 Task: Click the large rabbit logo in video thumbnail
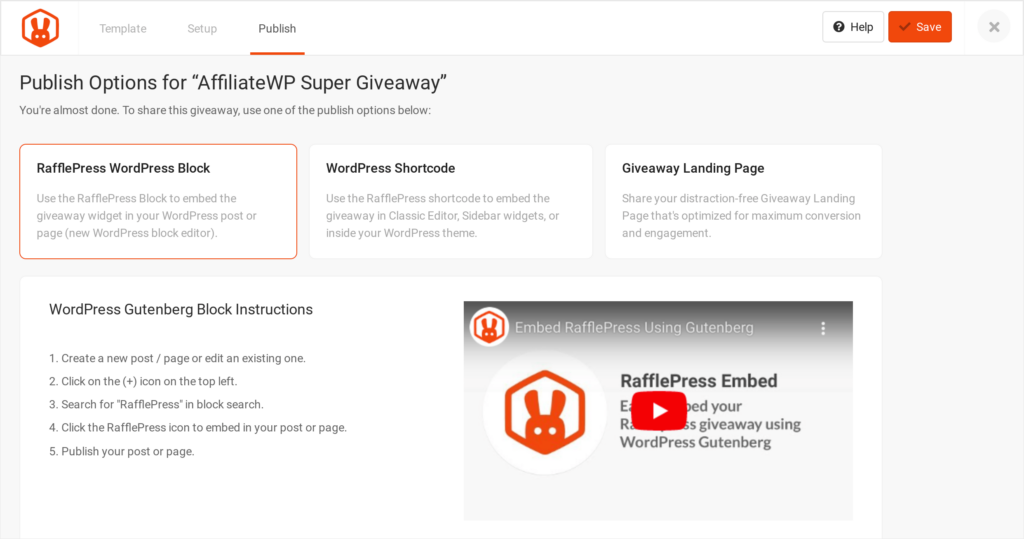(x=545, y=412)
